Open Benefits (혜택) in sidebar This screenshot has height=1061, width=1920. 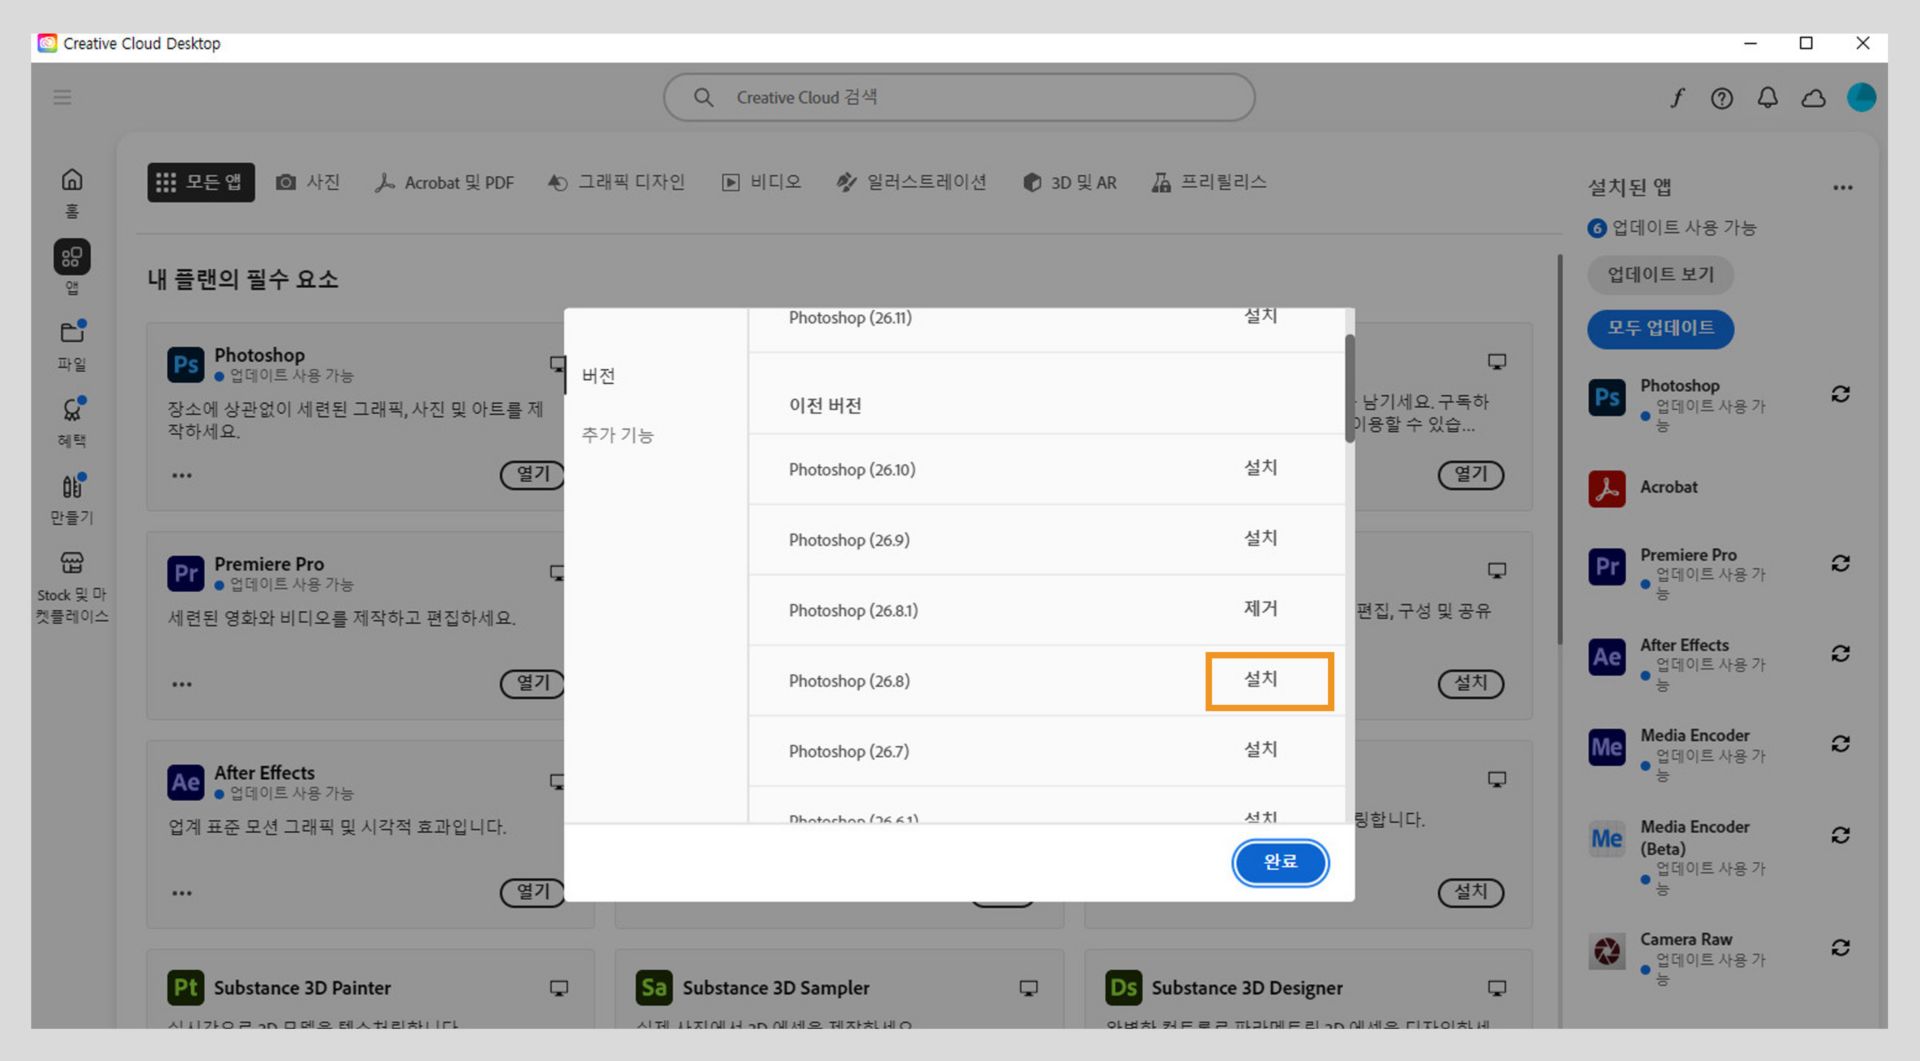tap(72, 421)
